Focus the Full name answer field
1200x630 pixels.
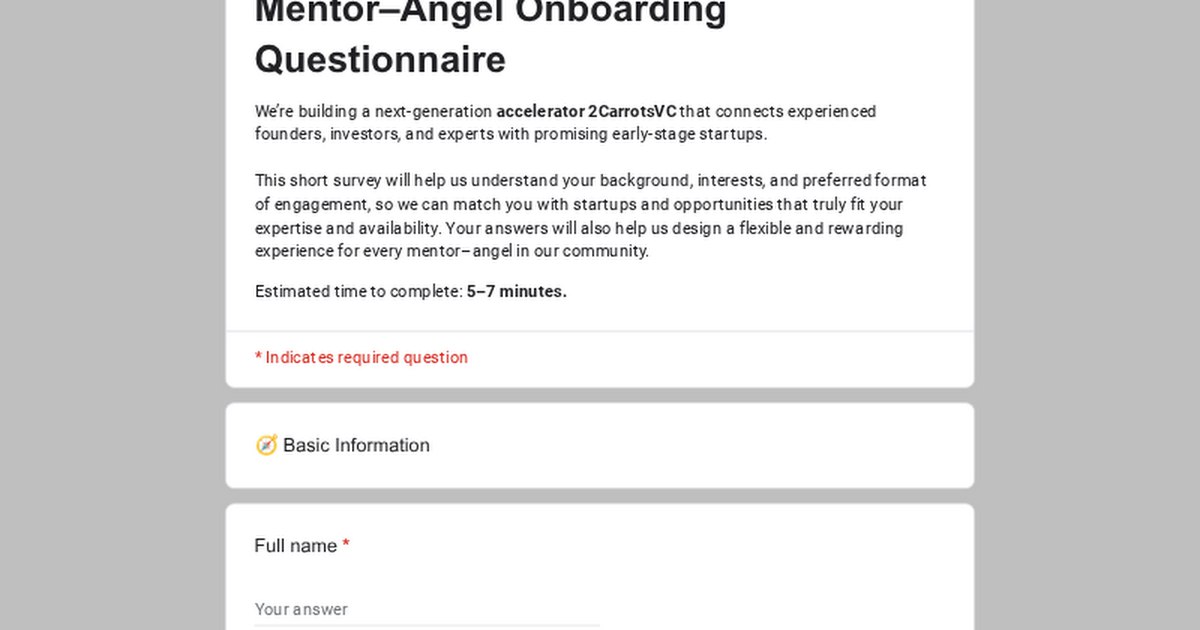tap(427, 609)
